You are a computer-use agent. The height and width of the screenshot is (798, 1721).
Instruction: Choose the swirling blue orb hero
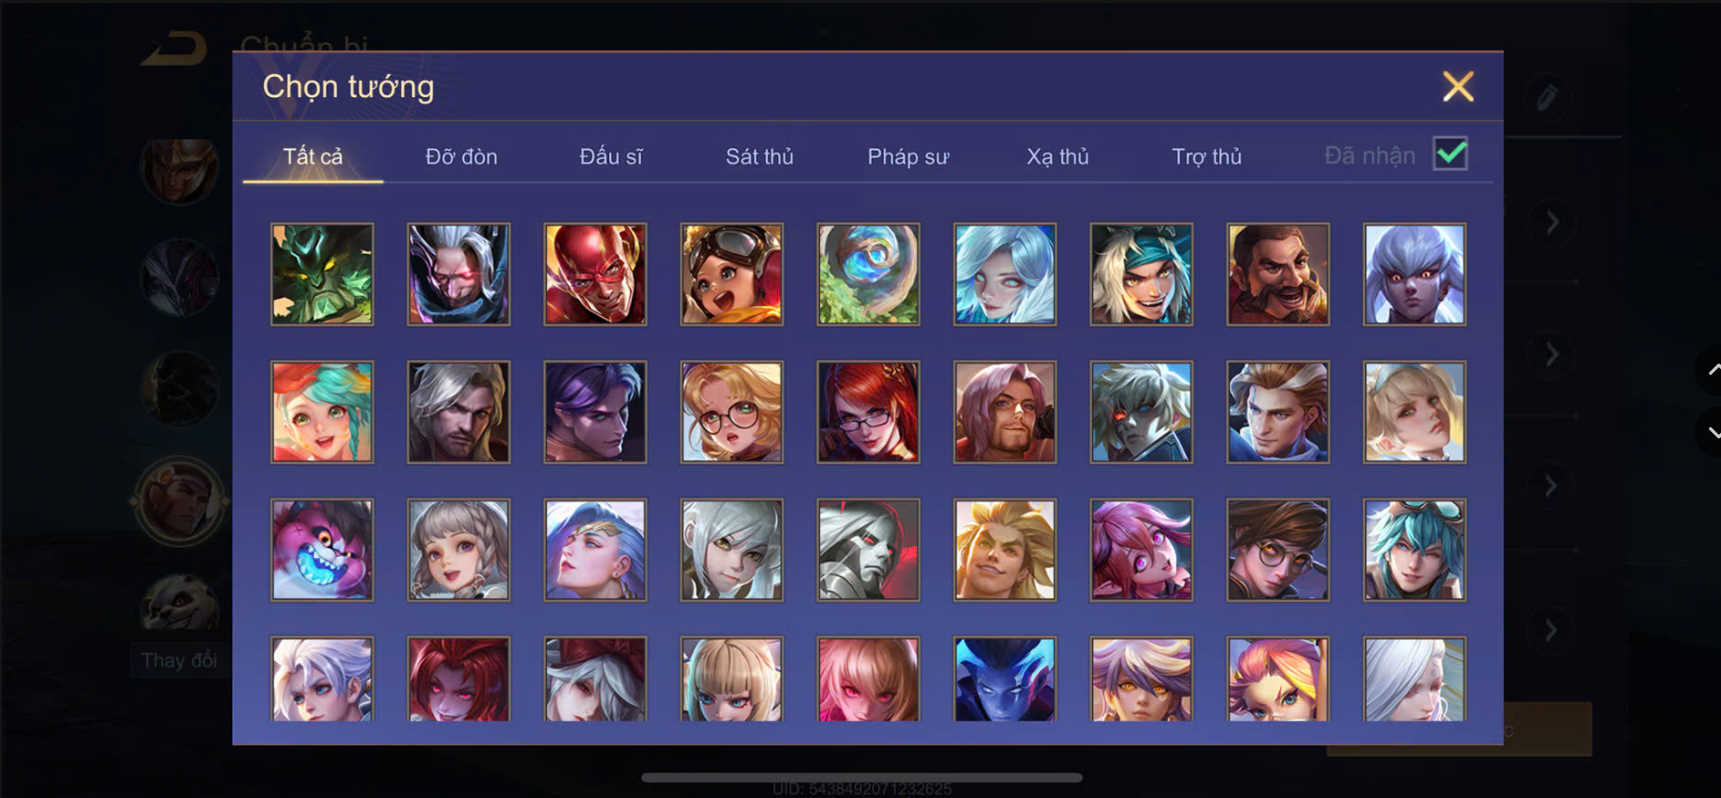click(868, 274)
